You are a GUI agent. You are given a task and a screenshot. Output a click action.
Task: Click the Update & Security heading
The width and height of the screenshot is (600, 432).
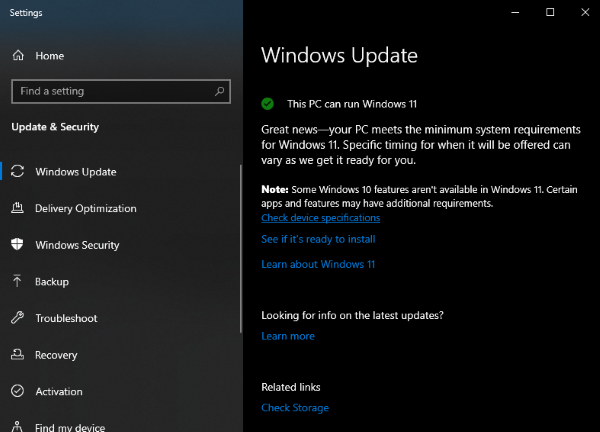pos(55,127)
